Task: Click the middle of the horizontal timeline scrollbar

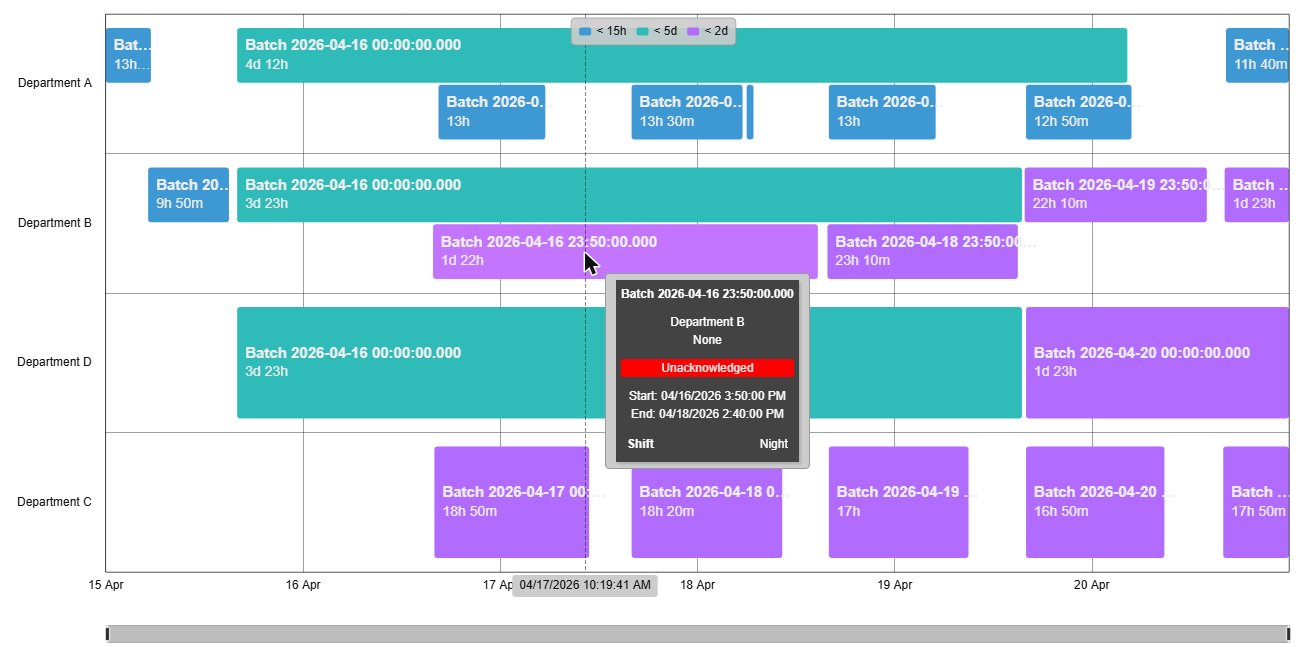Action: (698, 634)
